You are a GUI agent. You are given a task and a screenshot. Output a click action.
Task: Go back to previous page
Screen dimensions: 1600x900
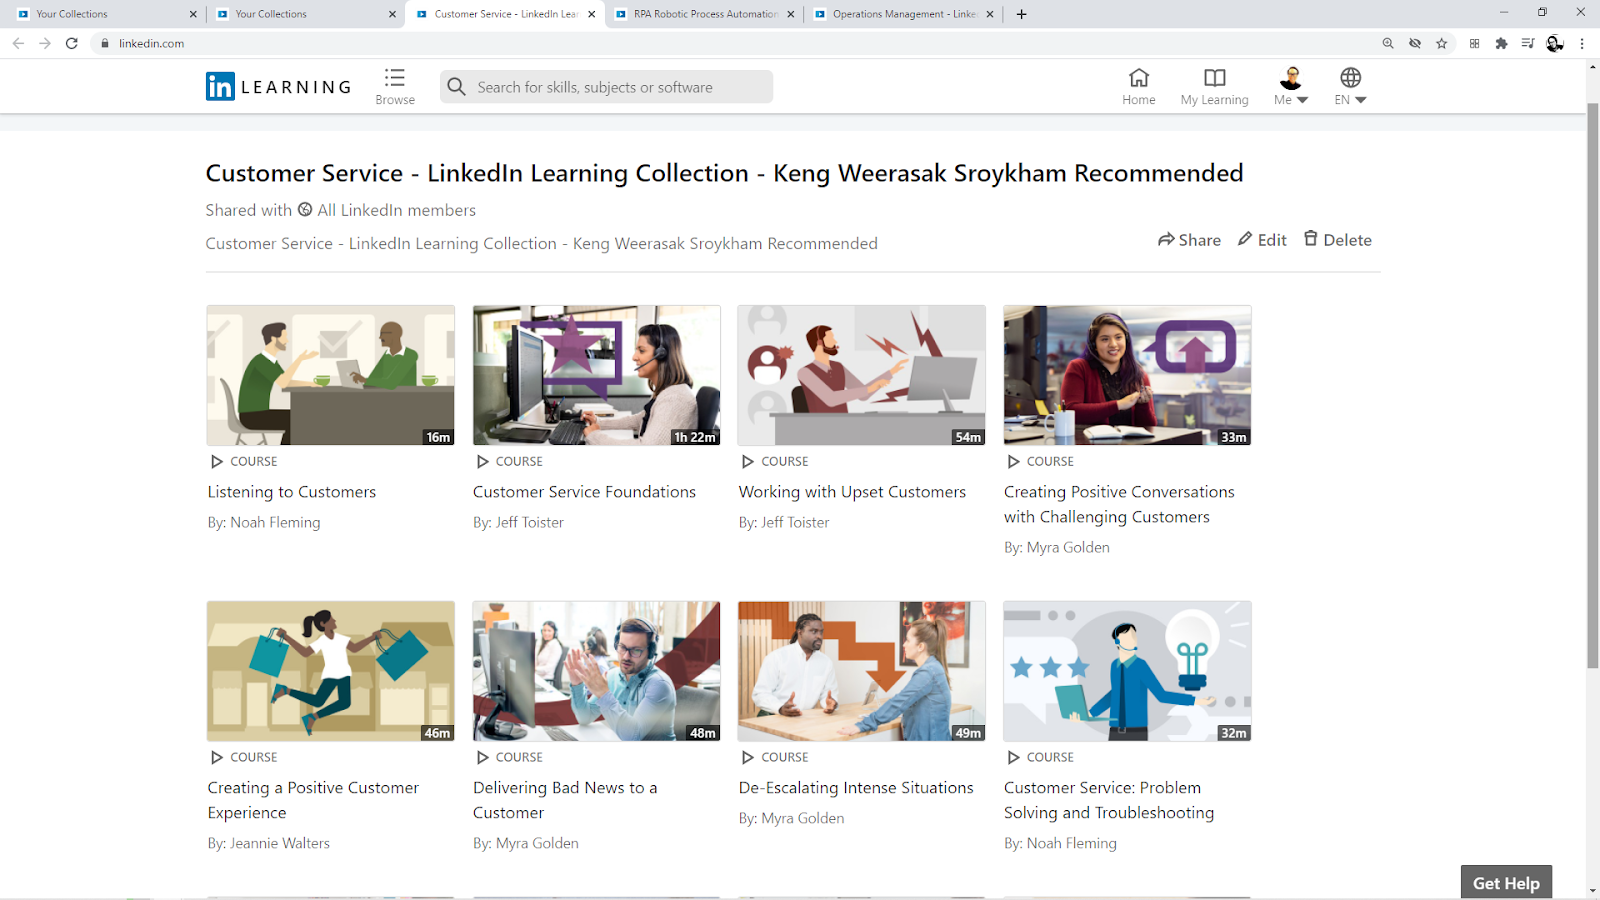pyautogui.click(x=18, y=43)
